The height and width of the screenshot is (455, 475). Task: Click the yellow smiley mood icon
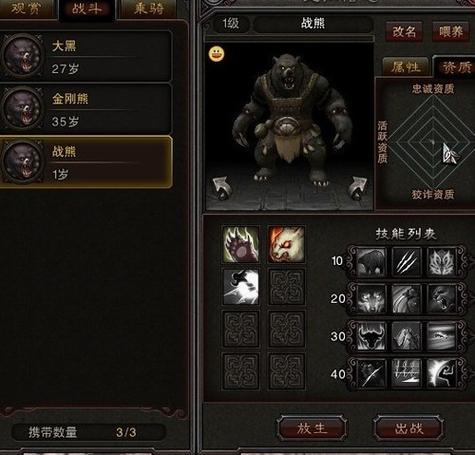(x=216, y=54)
